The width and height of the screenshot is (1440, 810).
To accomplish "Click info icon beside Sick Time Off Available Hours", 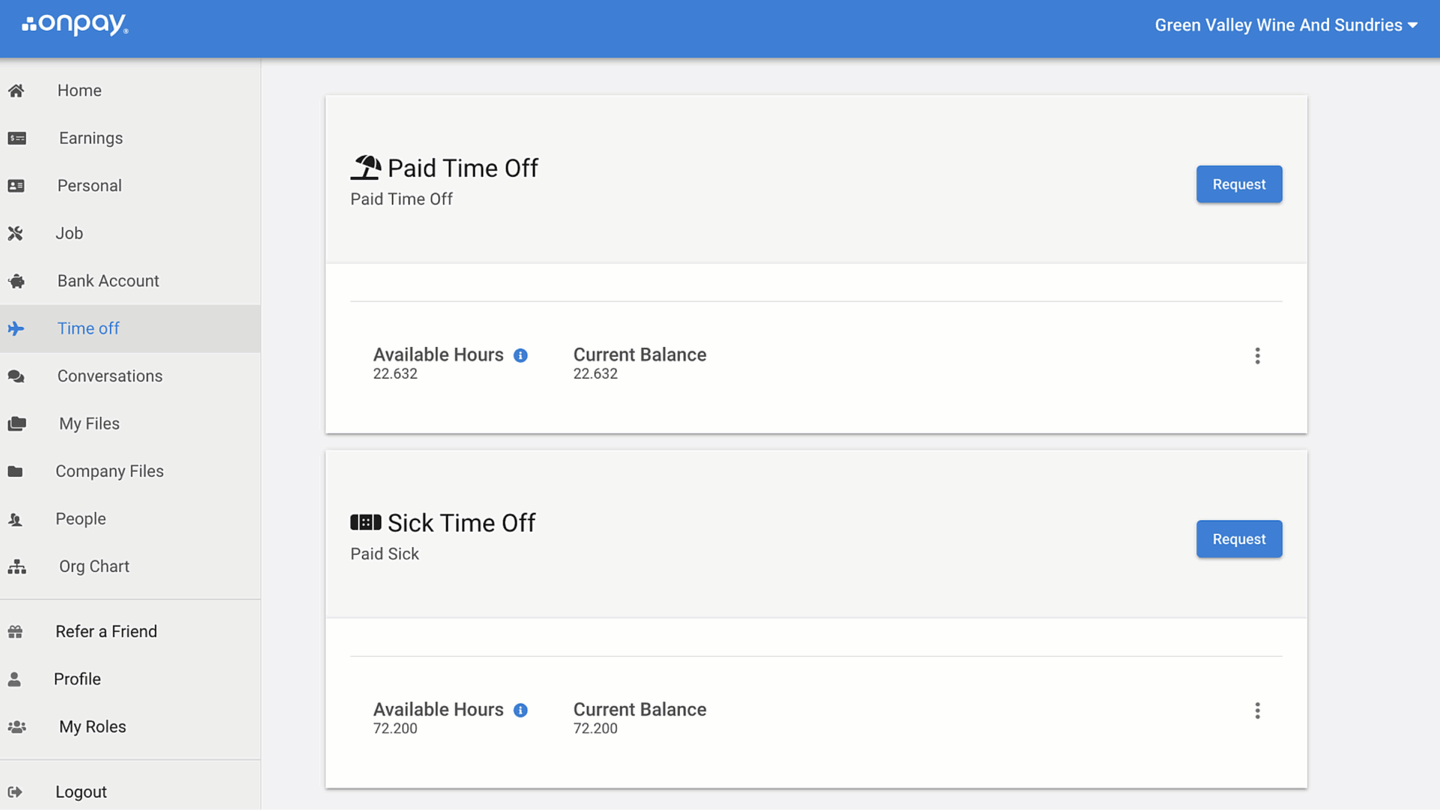I will click(520, 710).
